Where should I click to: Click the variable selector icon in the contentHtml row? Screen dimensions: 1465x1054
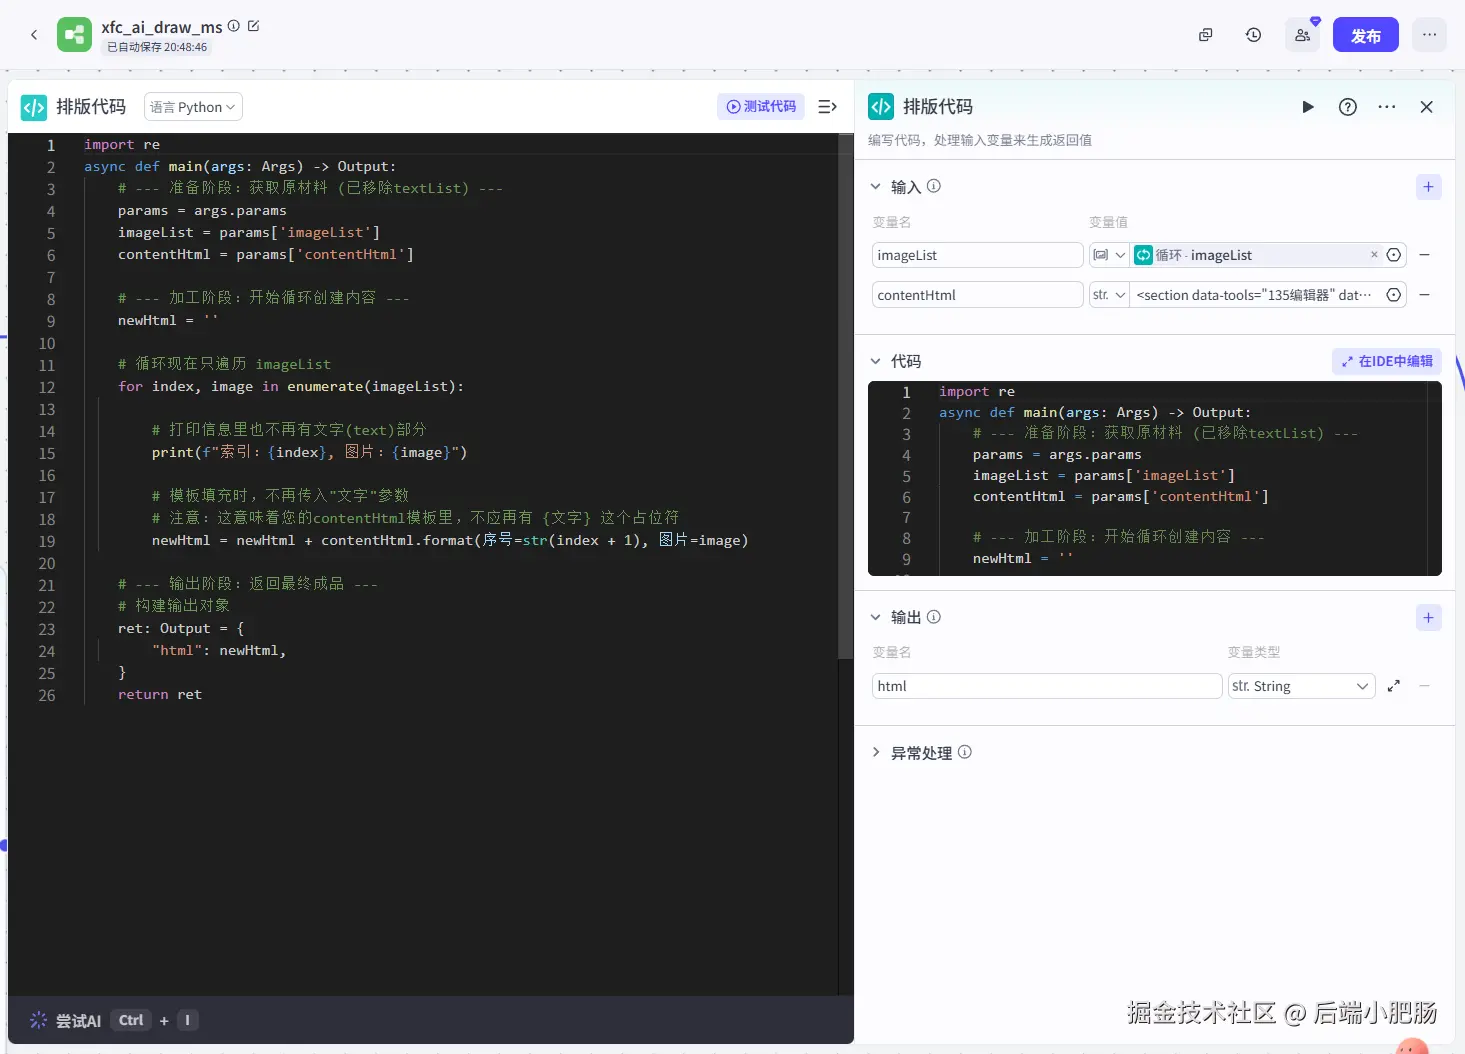1394,295
